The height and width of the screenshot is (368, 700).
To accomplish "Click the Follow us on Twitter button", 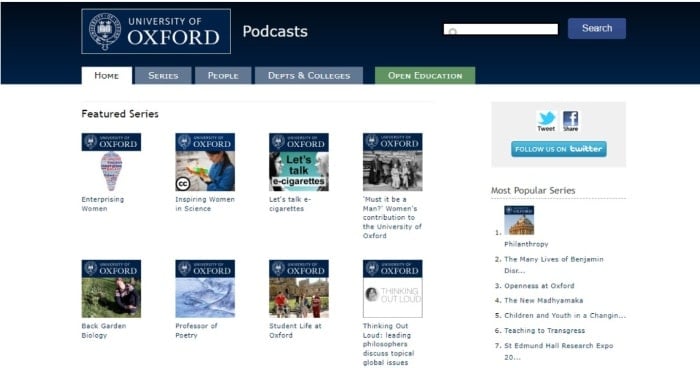I will tap(558, 149).
